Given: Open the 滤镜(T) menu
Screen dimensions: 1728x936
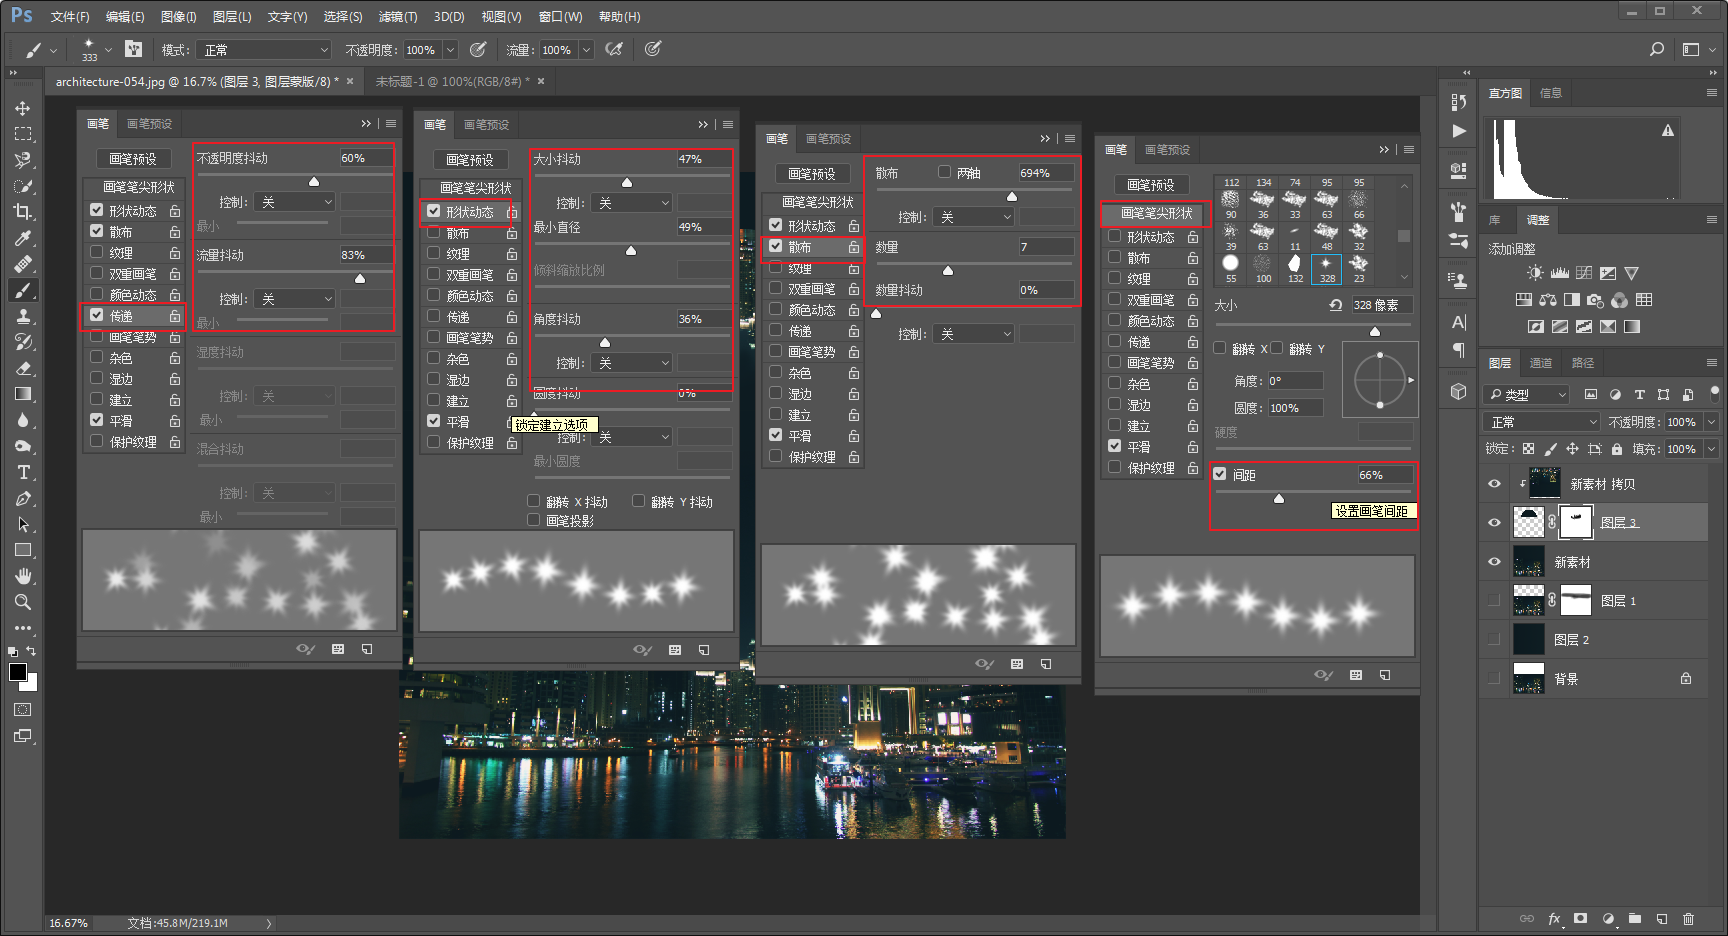Looking at the screenshot, I should pos(397,17).
